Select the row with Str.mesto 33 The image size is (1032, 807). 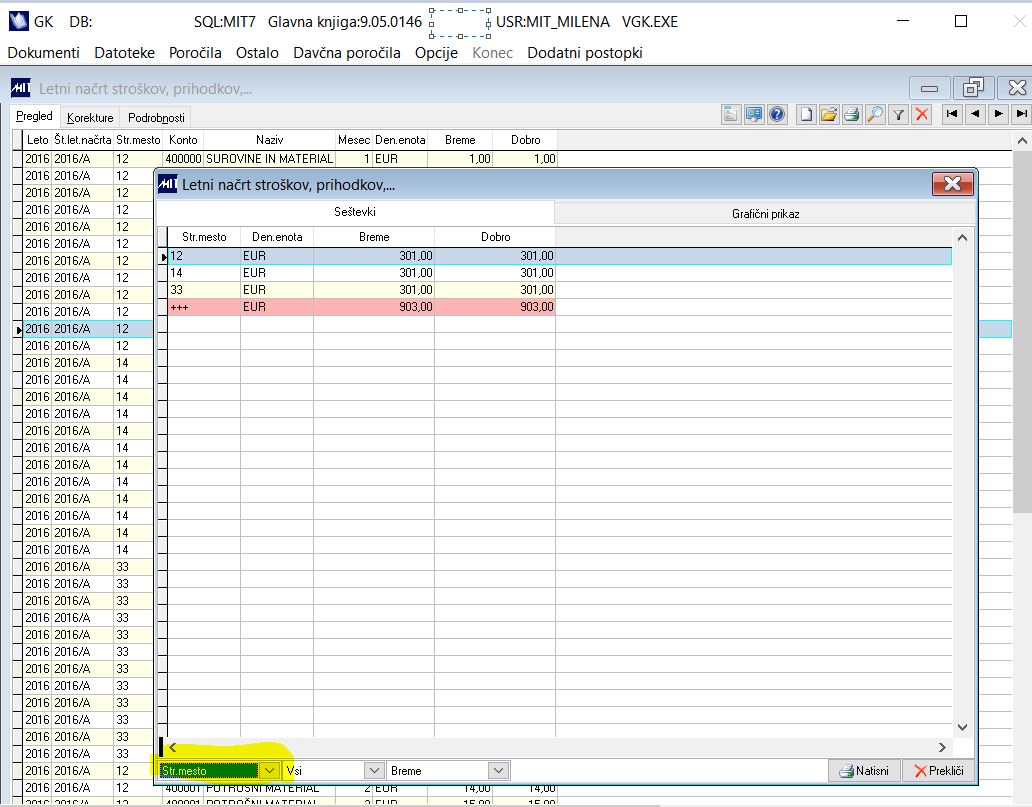pyautogui.click(x=361, y=290)
